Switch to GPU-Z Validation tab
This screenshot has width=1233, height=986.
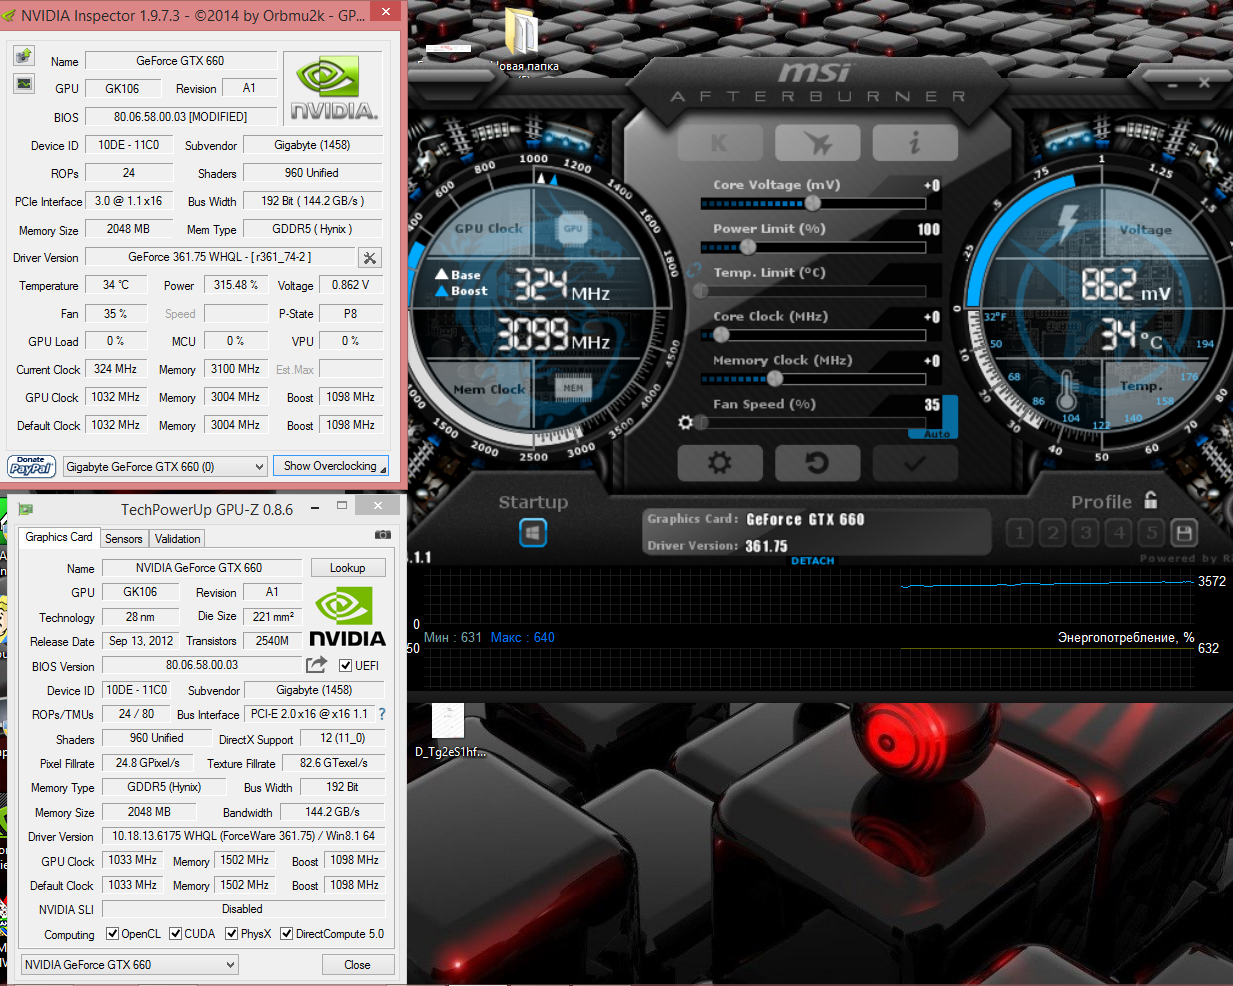click(178, 539)
